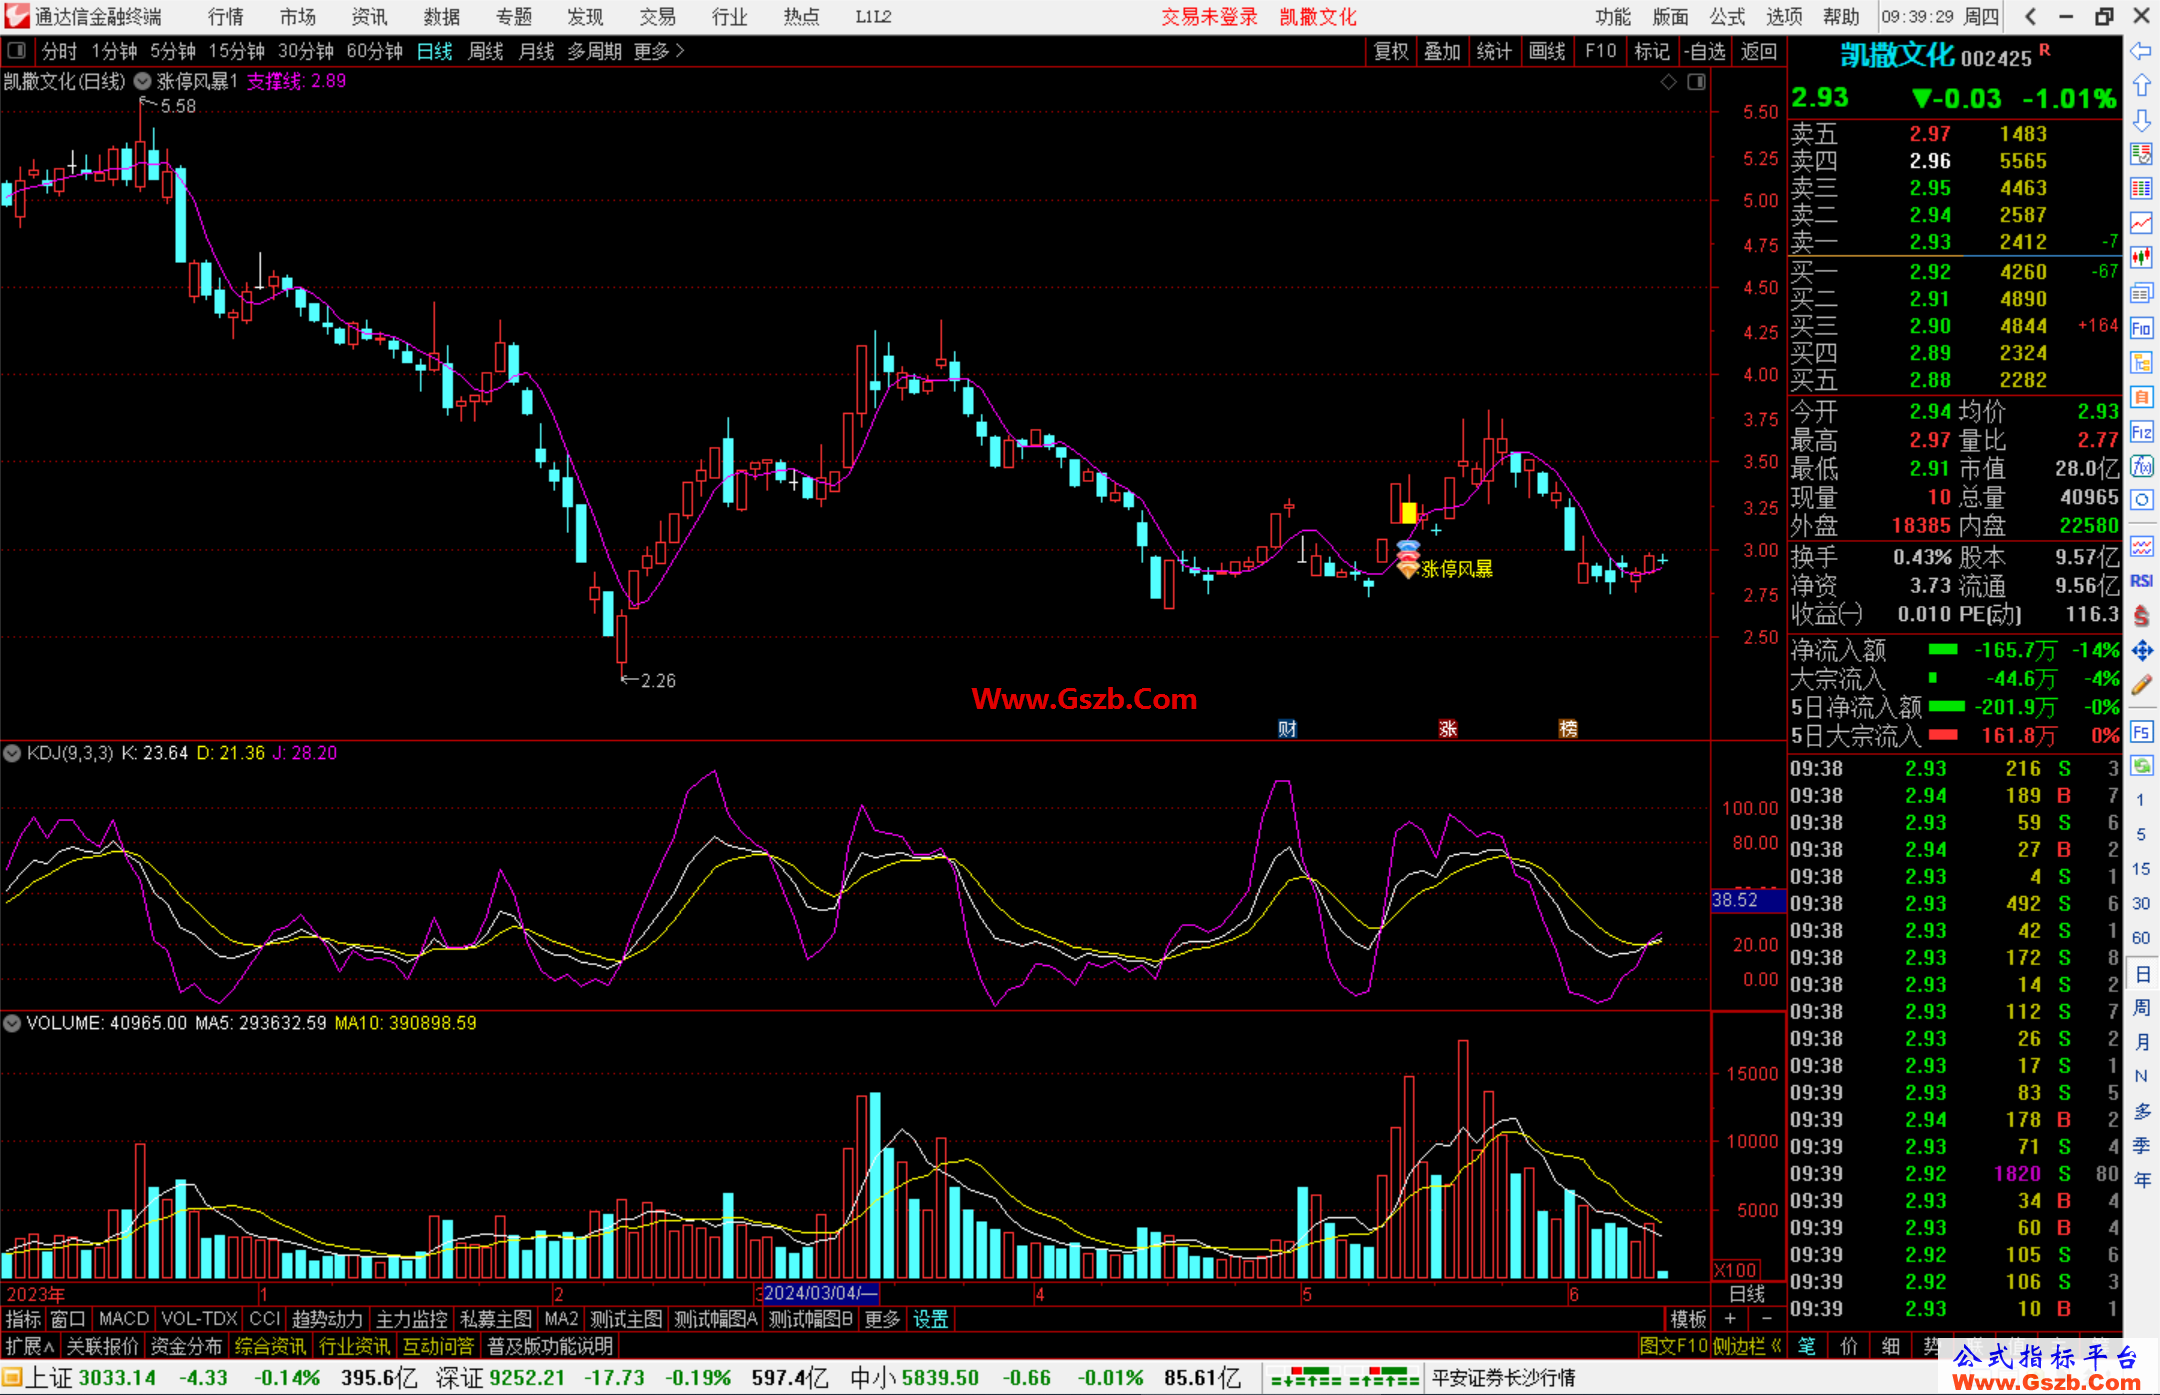Click the 叠加 overlay button
This screenshot has width=2160, height=1395.
click(x=1442, y=51)
